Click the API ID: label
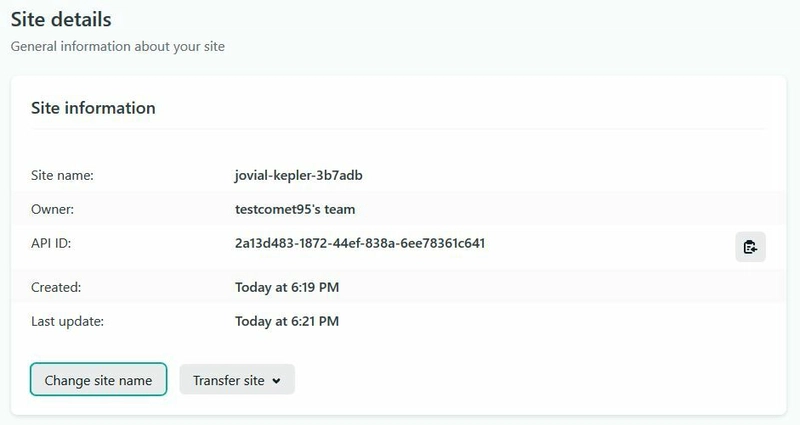800x425 pixels. pos(52,244)
